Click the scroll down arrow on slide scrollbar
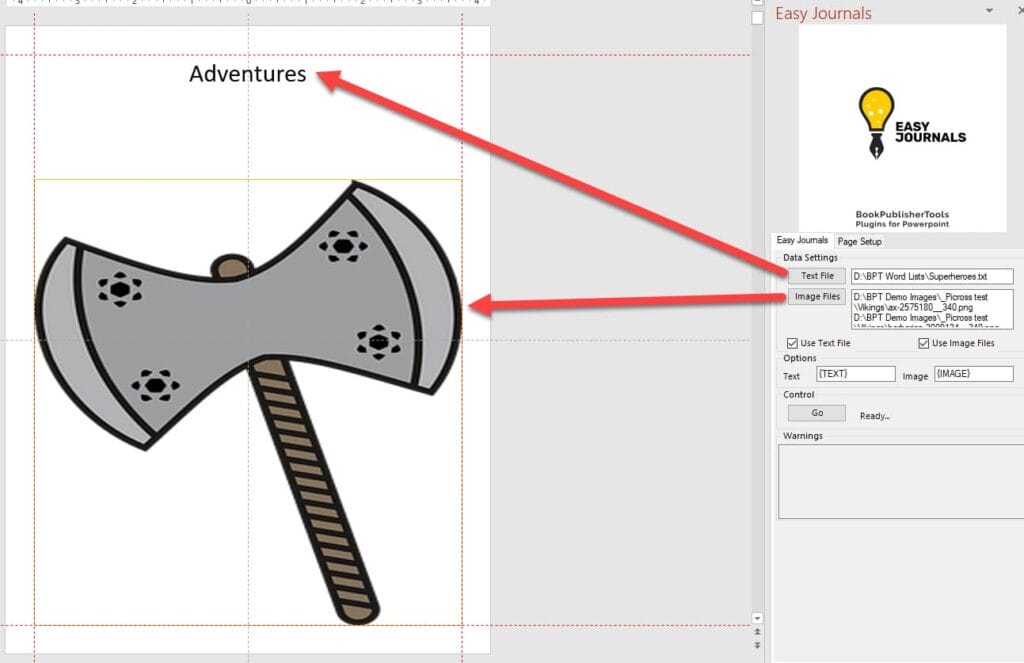This screenshot has height=663, width=1024. [757, 618]
